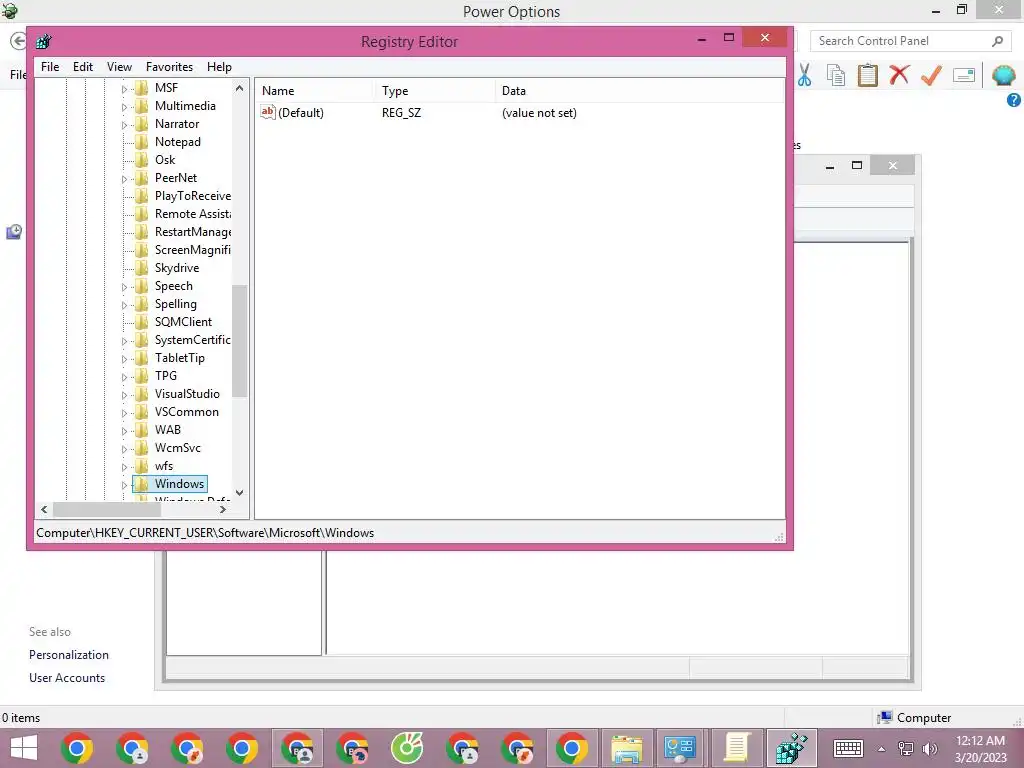
Task: Select the Notepad registry key
Action: pyautogui.click(x=177, y=142)
